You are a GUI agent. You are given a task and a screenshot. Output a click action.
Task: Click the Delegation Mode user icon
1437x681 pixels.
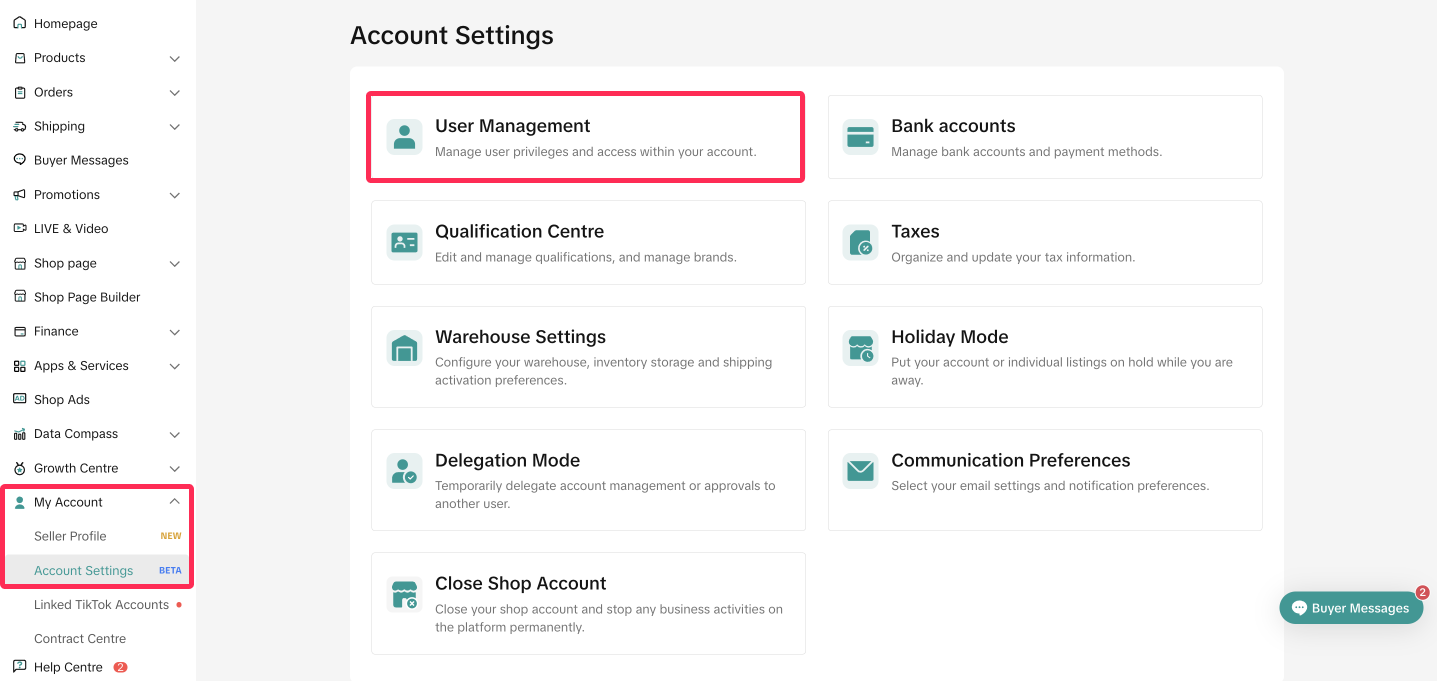[x=404, y=471]
